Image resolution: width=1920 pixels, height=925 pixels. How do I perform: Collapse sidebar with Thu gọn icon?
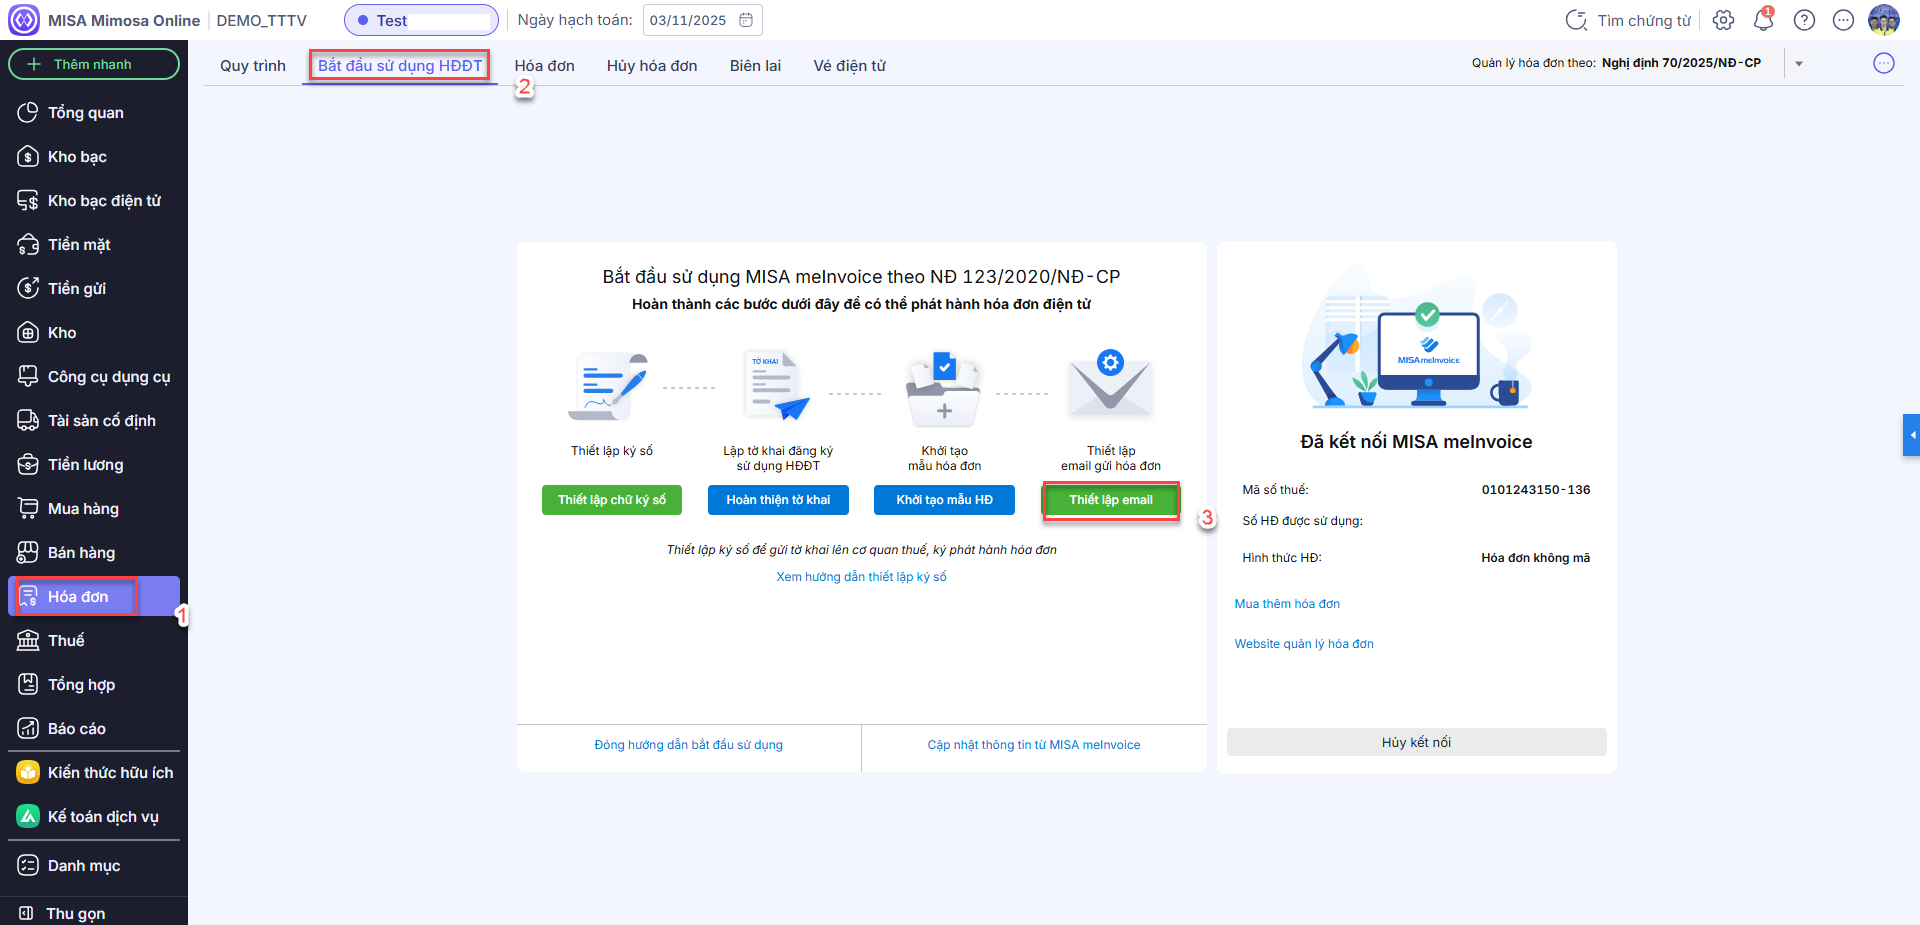click(x=27, y=913)
